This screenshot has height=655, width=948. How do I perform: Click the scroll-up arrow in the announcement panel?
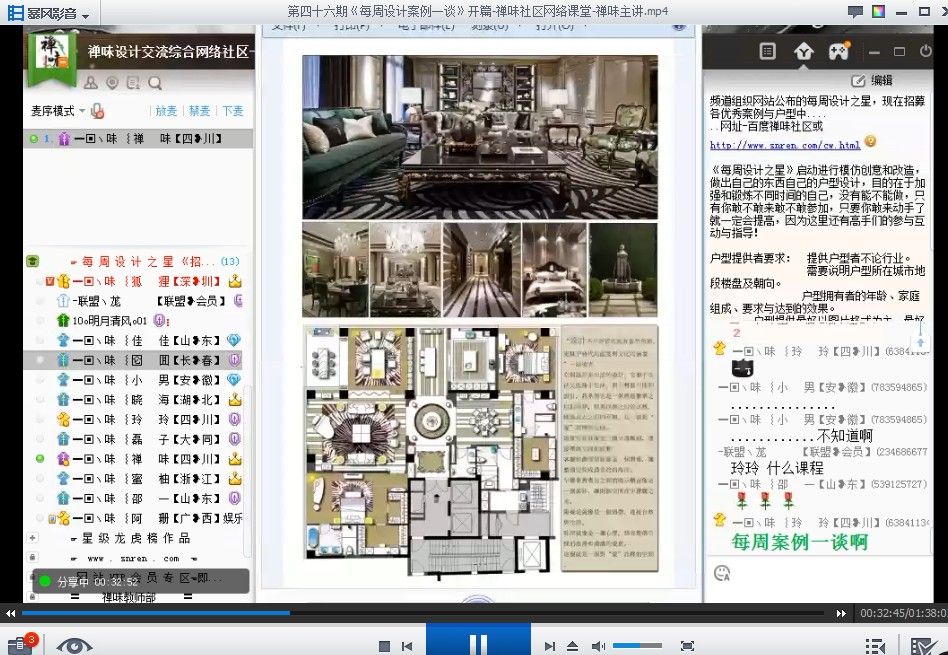tap(920, 342)
